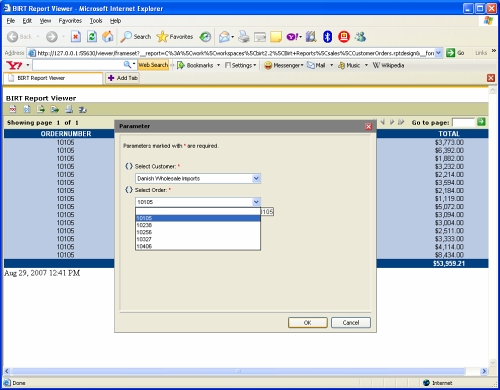
Task: Click OK in the Parameter dialog
Action: [x=307, y=322]
